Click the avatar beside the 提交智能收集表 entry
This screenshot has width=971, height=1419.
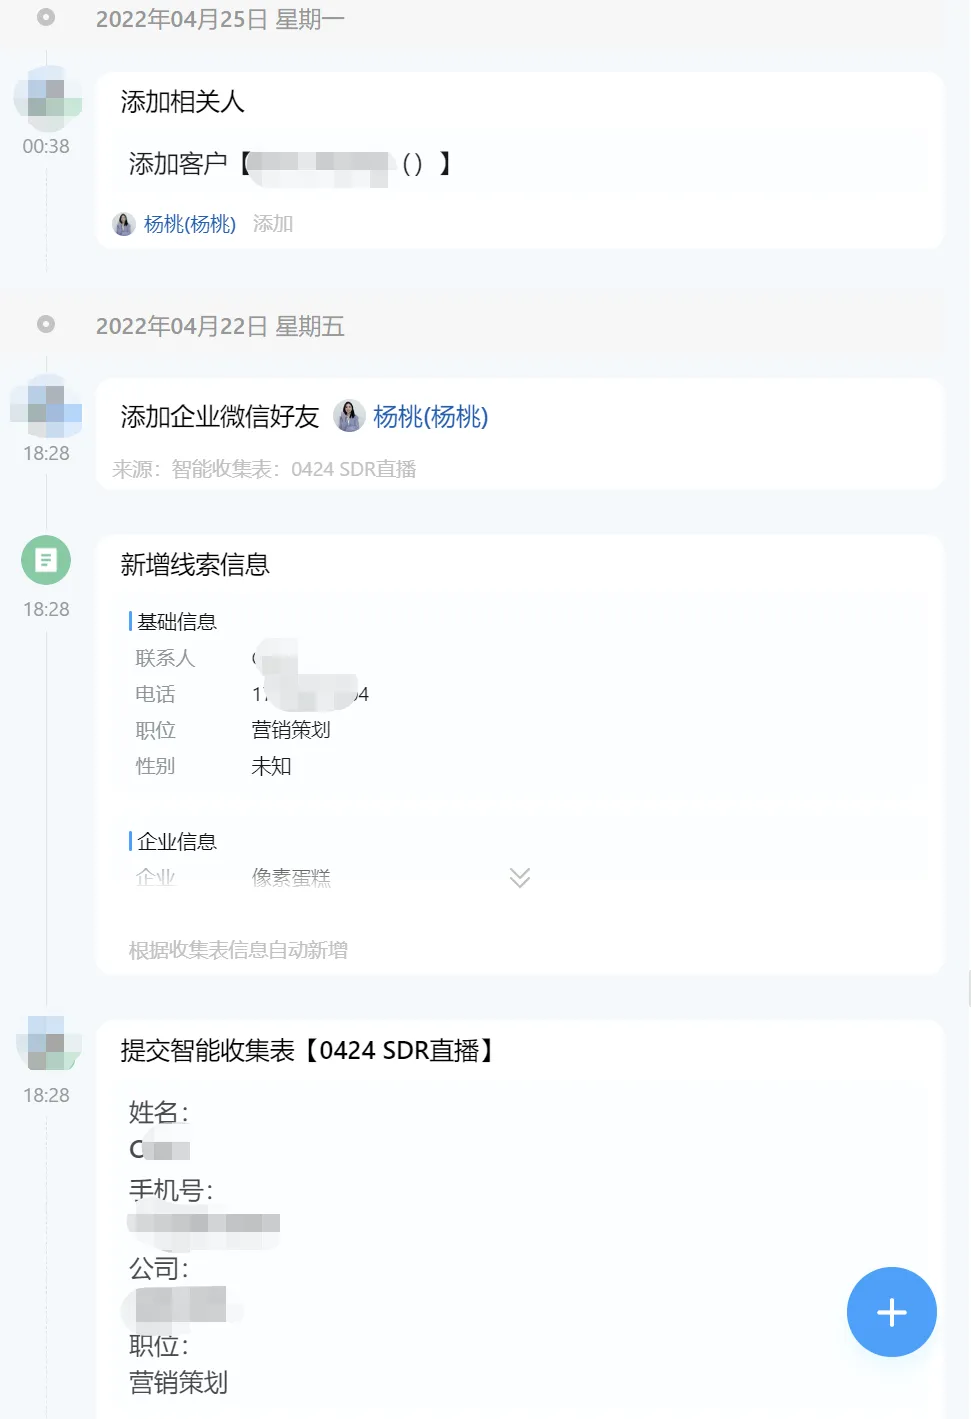[x=47, y=1043]
